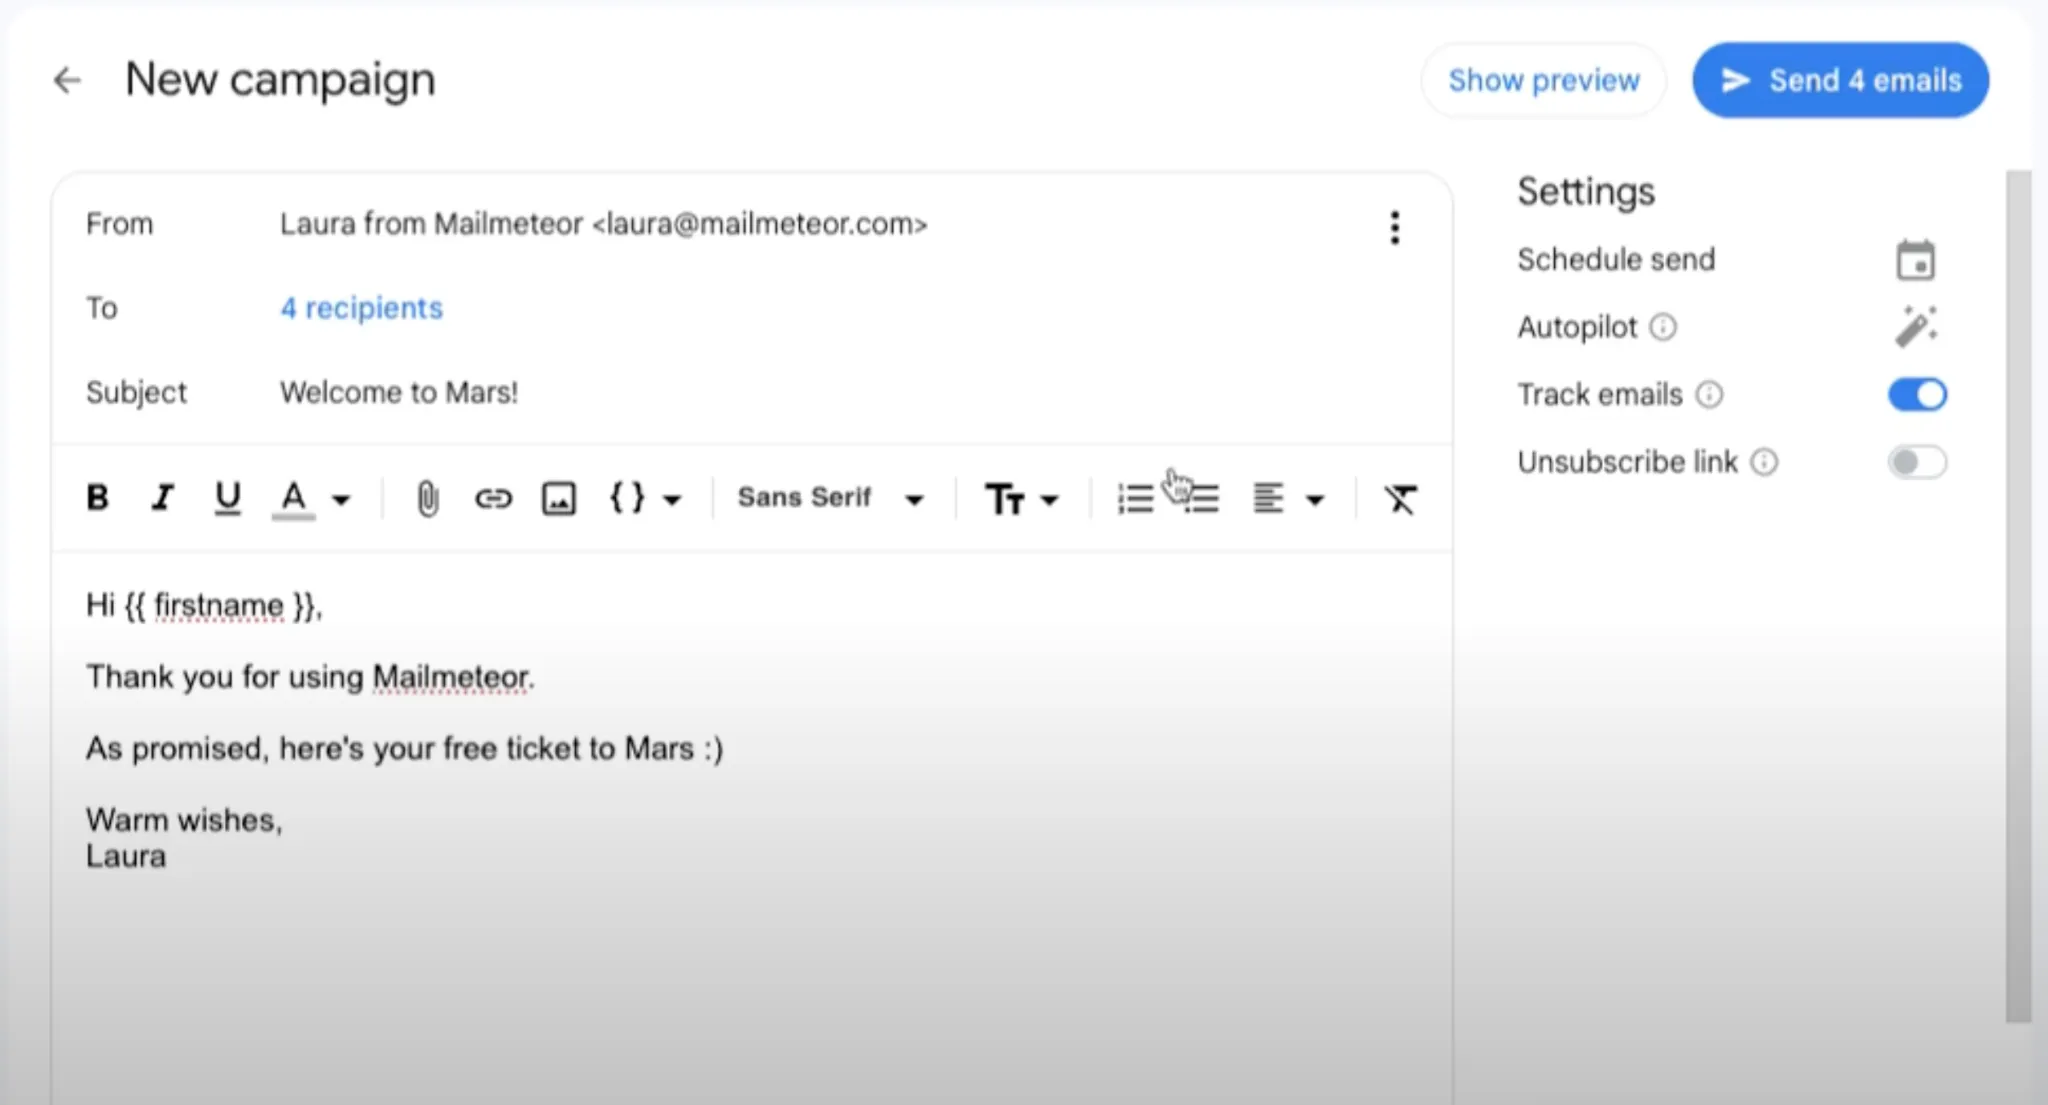
Task: Apply italic formatting
Action: coord(162,497)
